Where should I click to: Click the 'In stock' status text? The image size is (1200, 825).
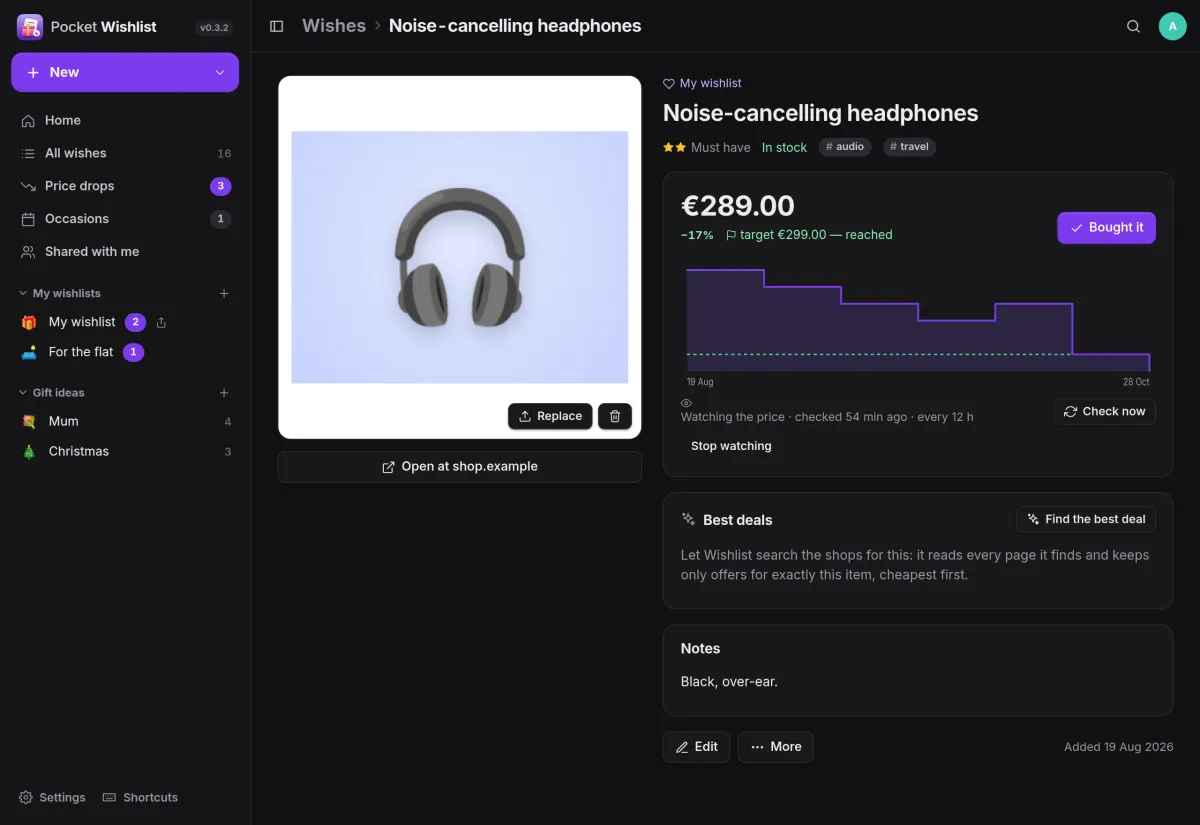(x=784, y=147)
